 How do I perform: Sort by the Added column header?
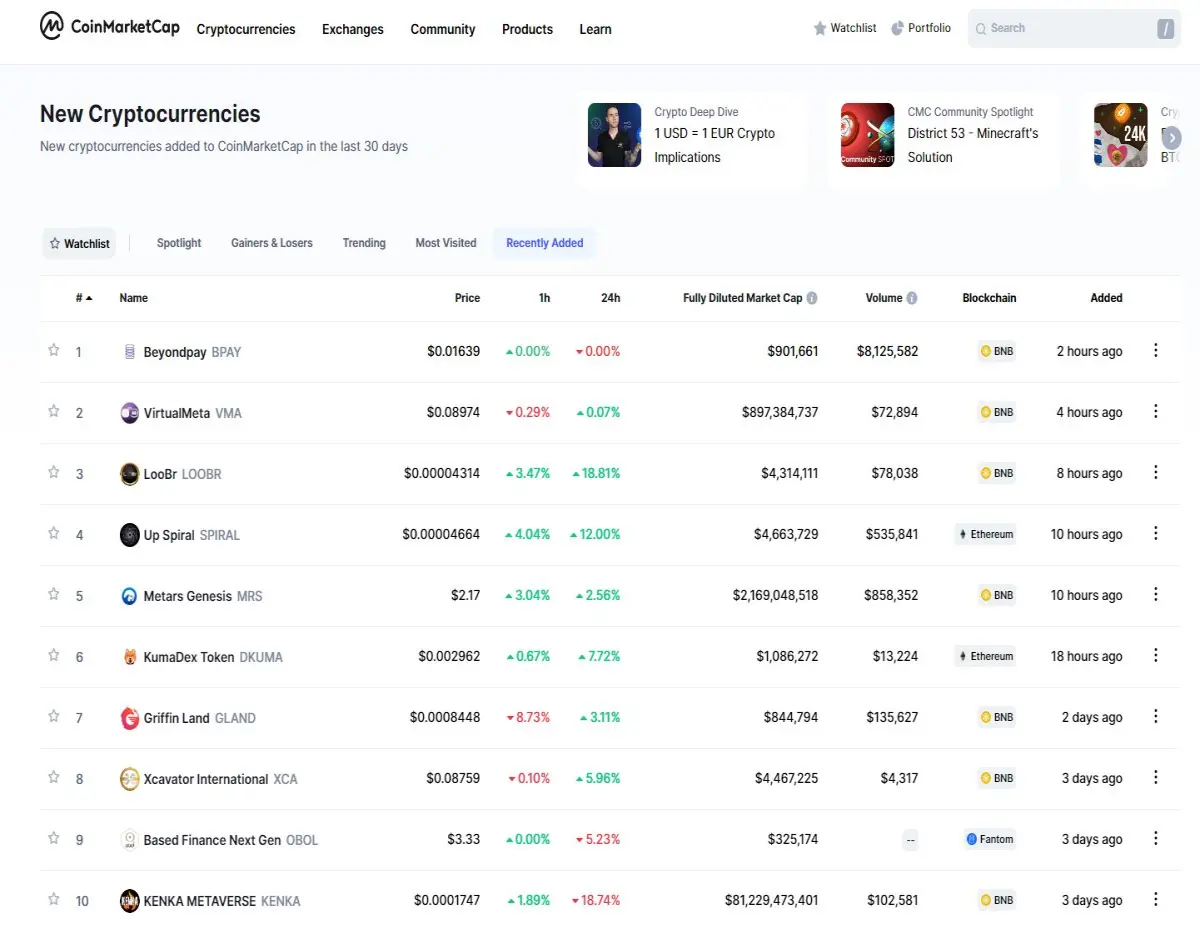point(1106,298)
